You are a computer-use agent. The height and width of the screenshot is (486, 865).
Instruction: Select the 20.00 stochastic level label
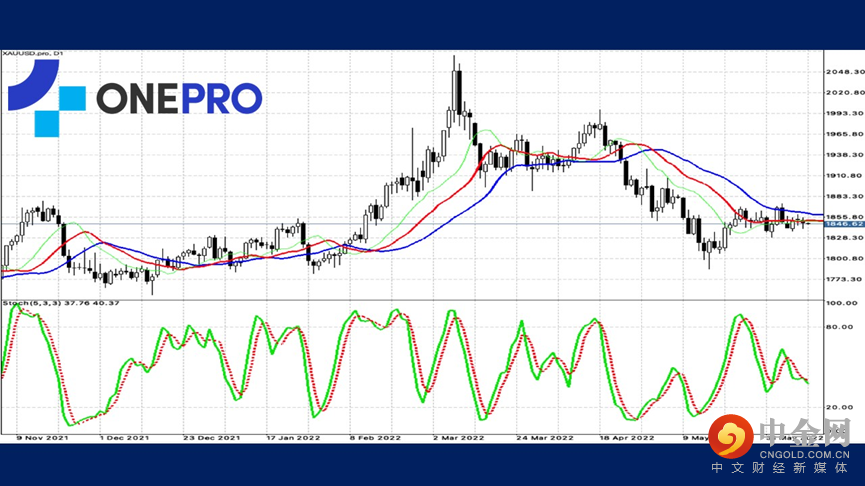pyautogui.click(x=840, y=407)
